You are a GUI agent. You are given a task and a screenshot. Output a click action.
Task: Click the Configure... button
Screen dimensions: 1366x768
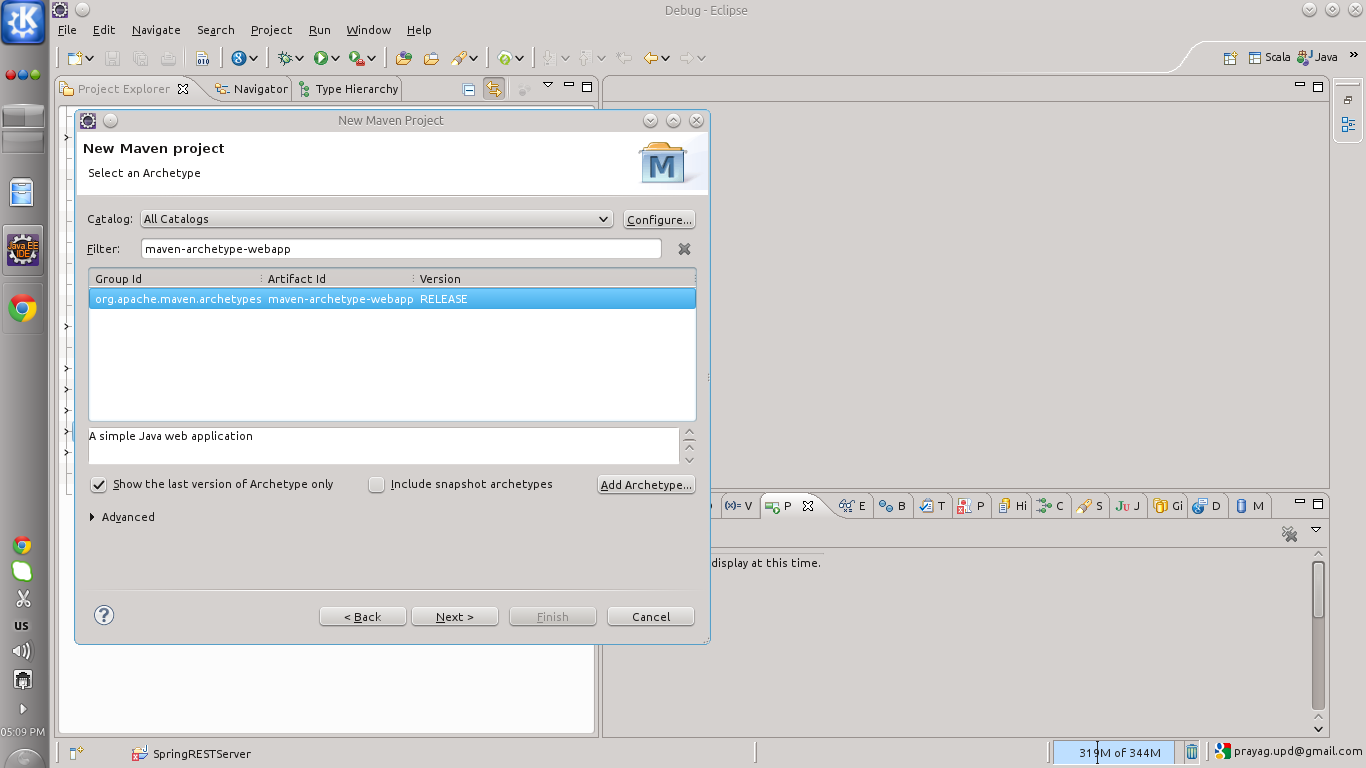point(659,219)
